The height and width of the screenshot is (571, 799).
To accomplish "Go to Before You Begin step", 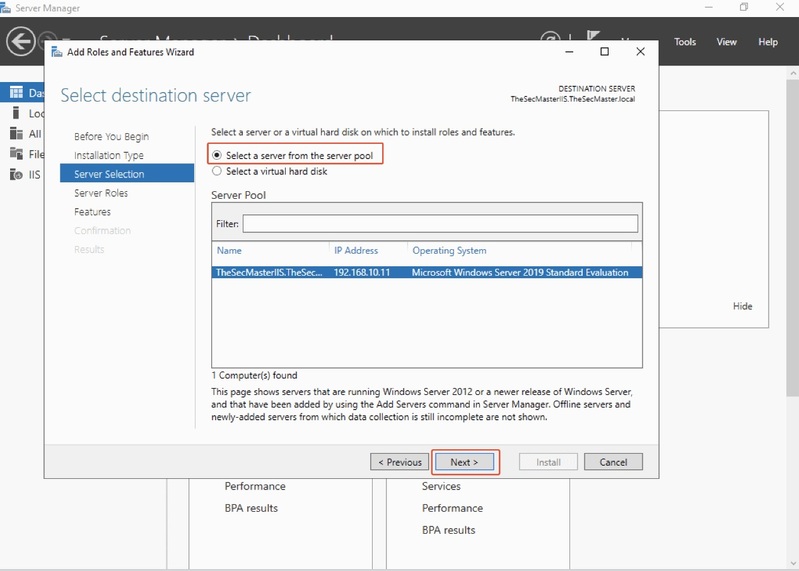I will 112,137.
